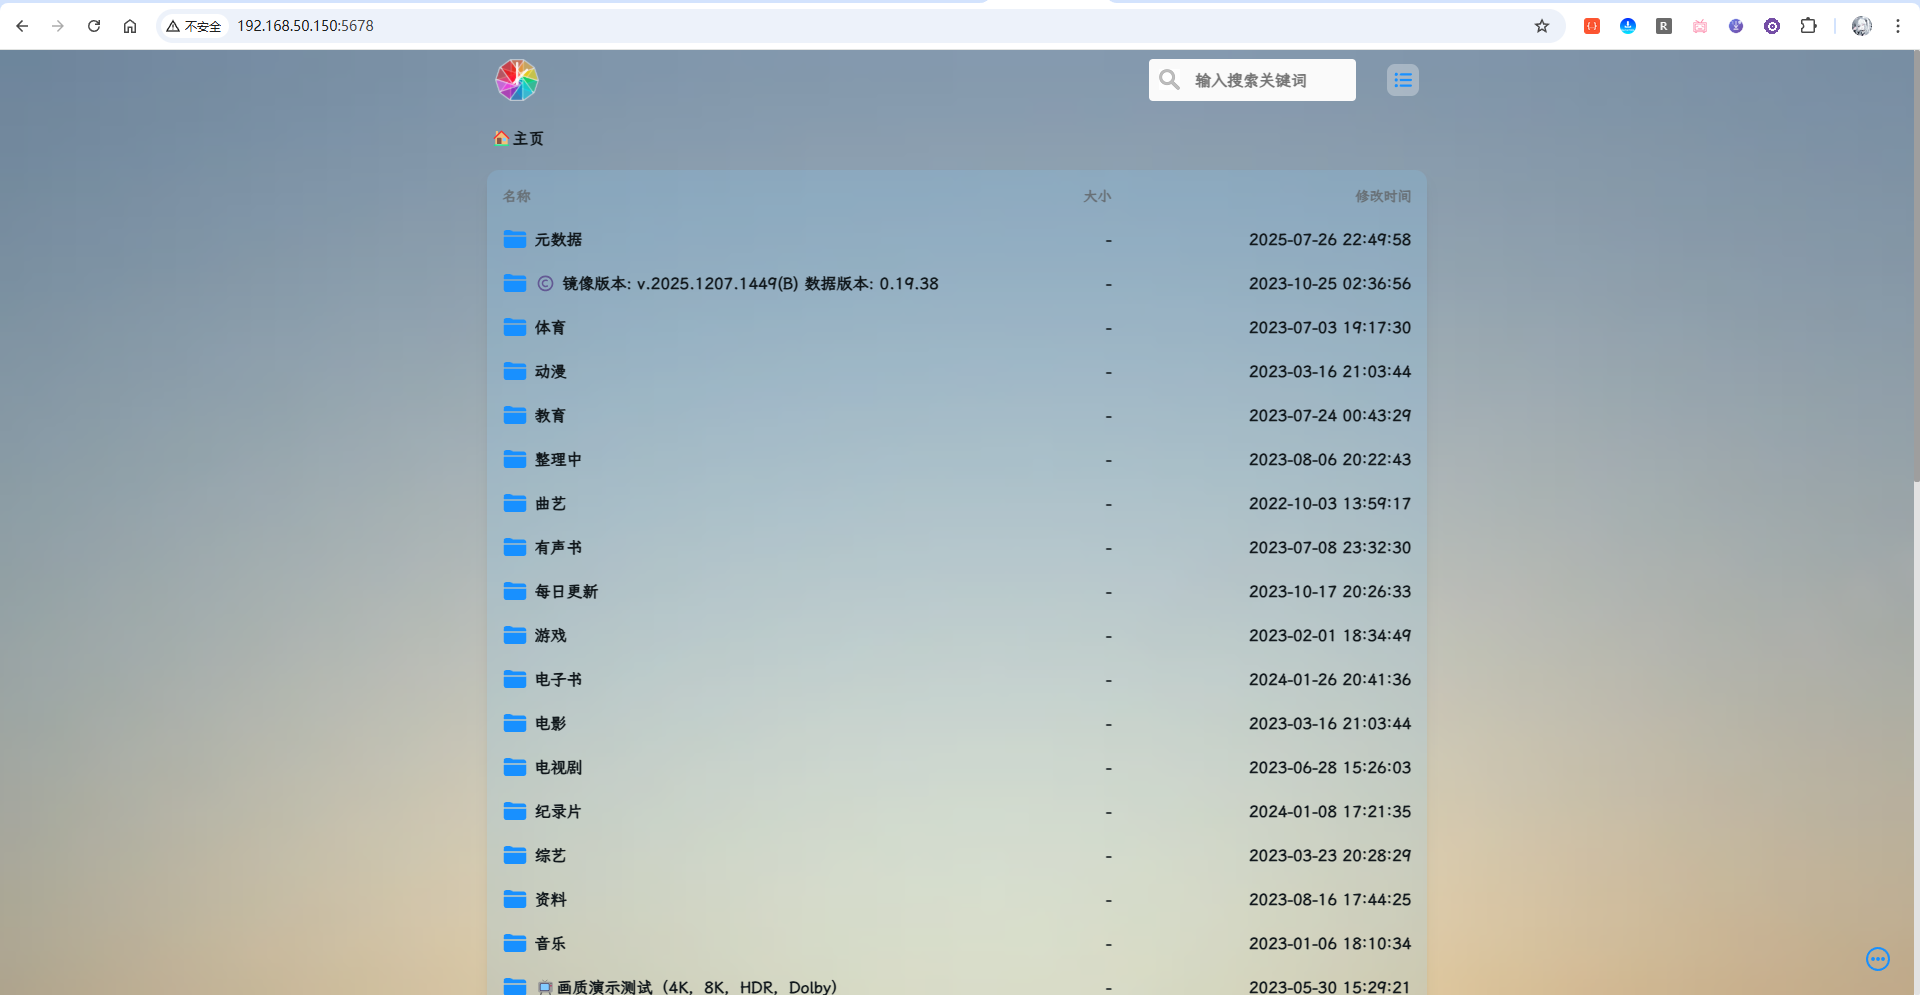Open the Chrome three-dot menu
The height and width of the screenshot is (995, 1920).
click(1897, 26)
